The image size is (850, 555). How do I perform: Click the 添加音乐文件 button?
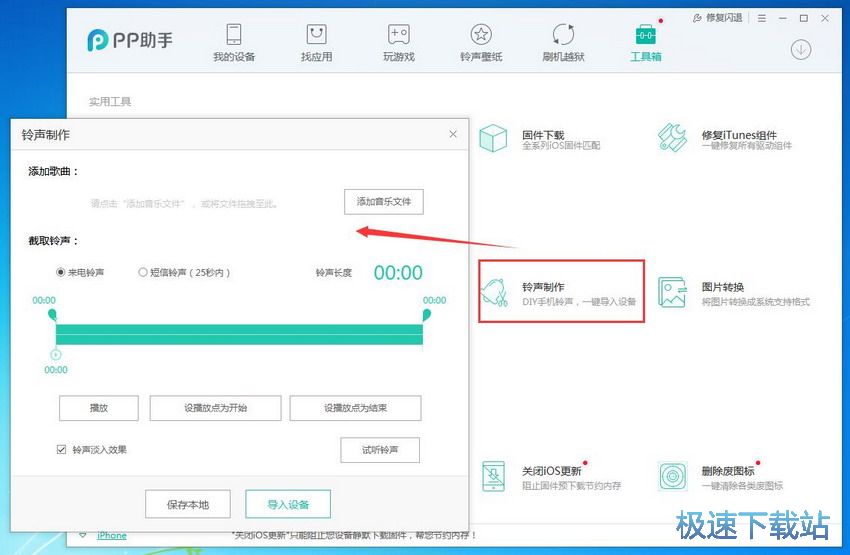(384, 202)
